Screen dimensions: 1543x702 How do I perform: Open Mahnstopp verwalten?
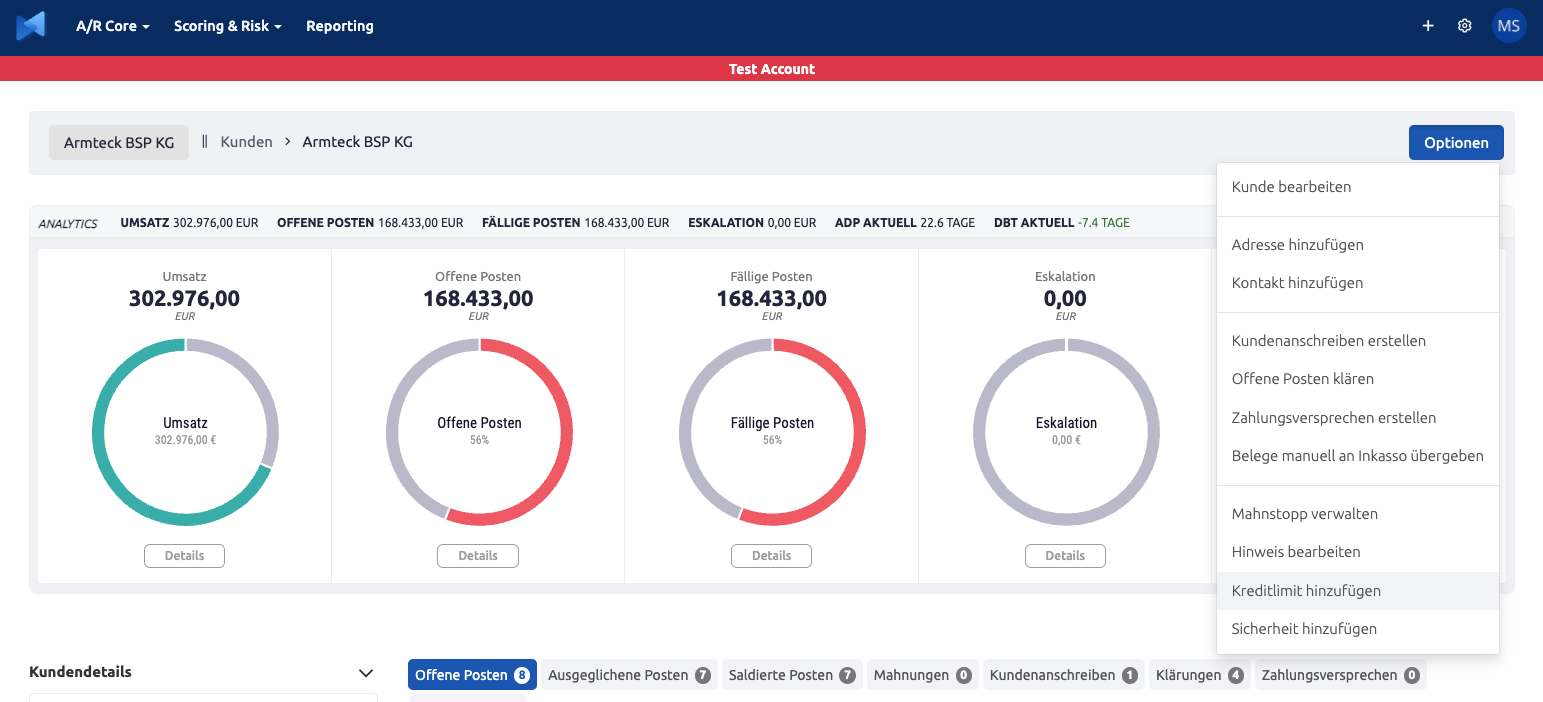1358,514
